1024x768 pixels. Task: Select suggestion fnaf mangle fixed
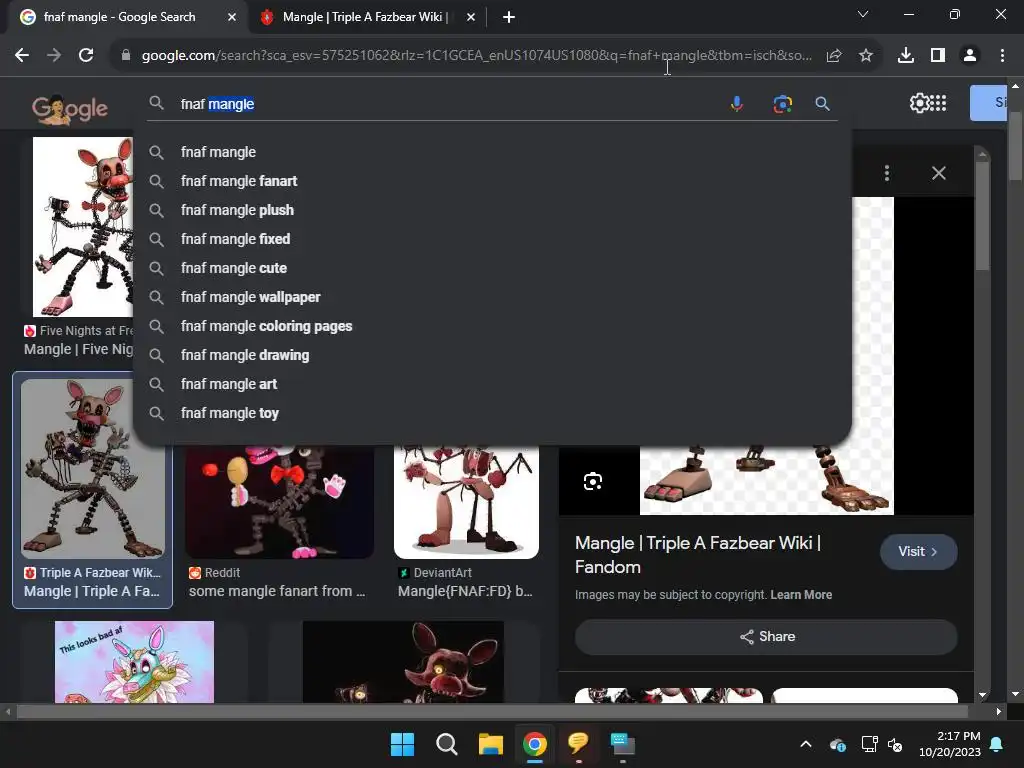coord(492,239)
